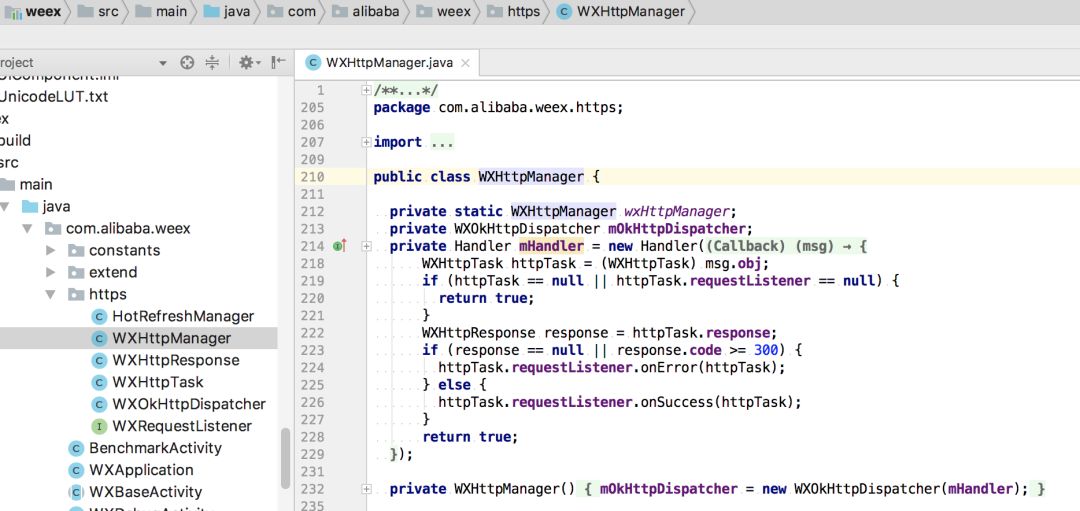This screenshot has width=1080, height=511.
Task: Expand the folded header comment
Action: [x=367, y=90]
